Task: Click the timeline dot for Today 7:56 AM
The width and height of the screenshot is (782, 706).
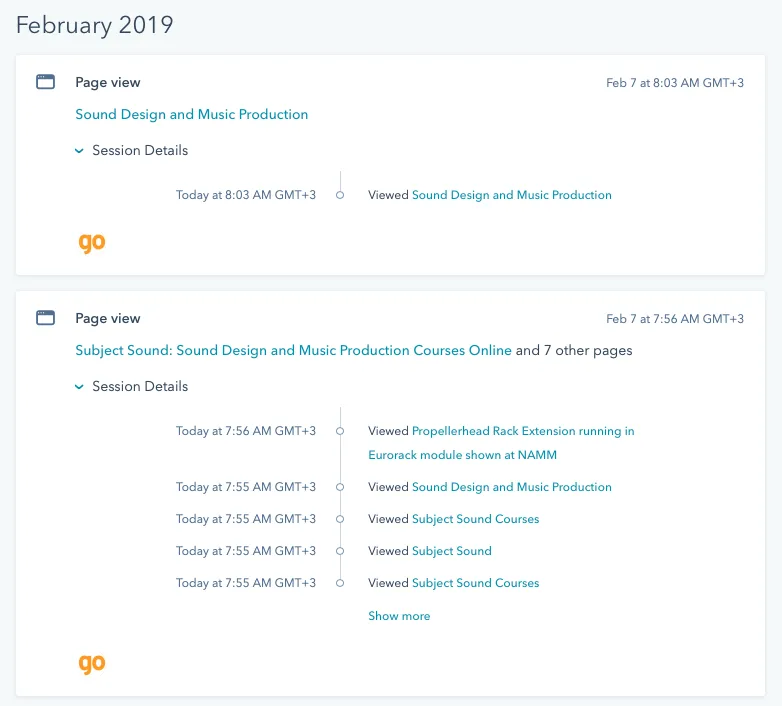Action: coord(340,431)
